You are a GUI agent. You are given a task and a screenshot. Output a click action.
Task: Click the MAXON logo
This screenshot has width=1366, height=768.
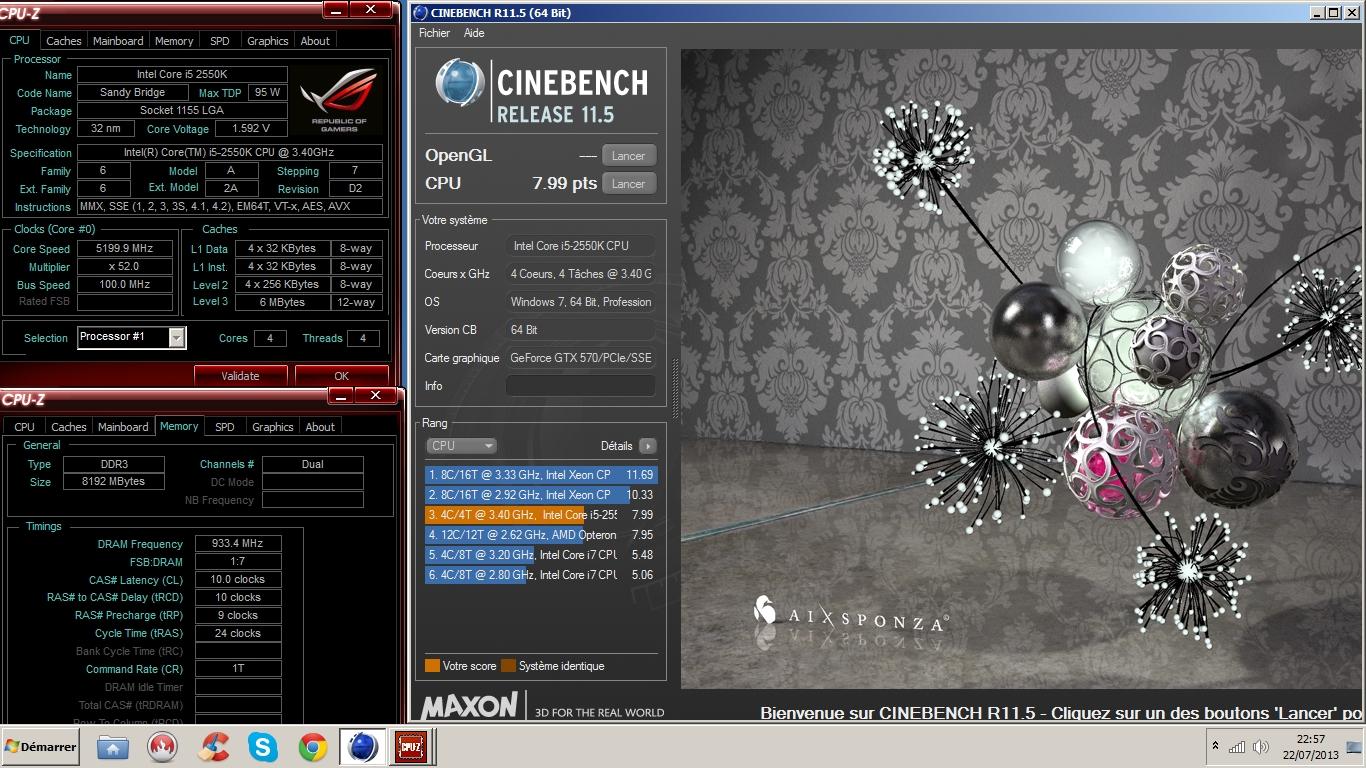coord(470,705)
